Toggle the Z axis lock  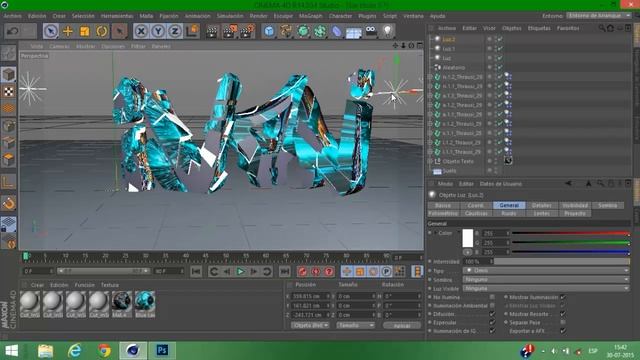pyautogui.click(x=175, y=31)
